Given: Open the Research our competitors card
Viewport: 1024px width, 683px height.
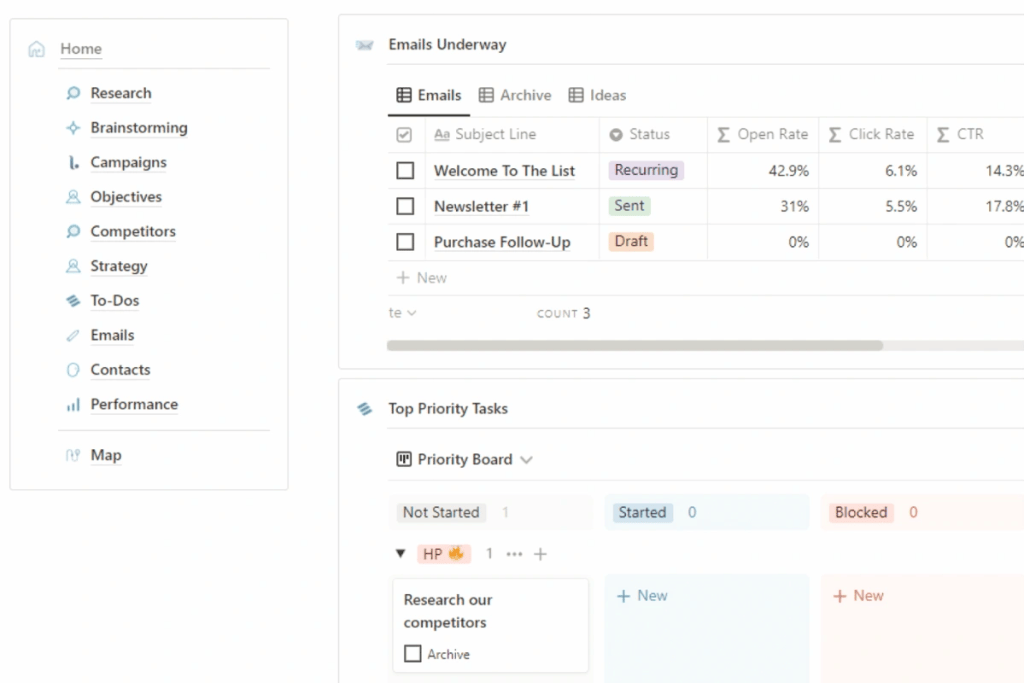Looking at the screenshot, I should [x=490, y=625].
